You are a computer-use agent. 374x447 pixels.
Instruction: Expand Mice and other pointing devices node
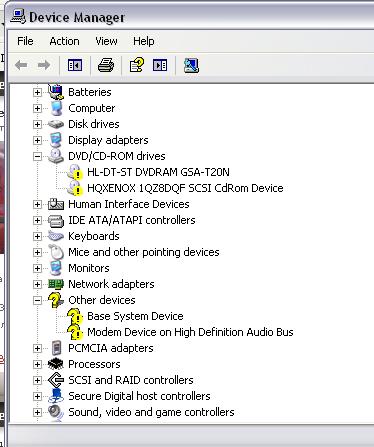(37, 252)
